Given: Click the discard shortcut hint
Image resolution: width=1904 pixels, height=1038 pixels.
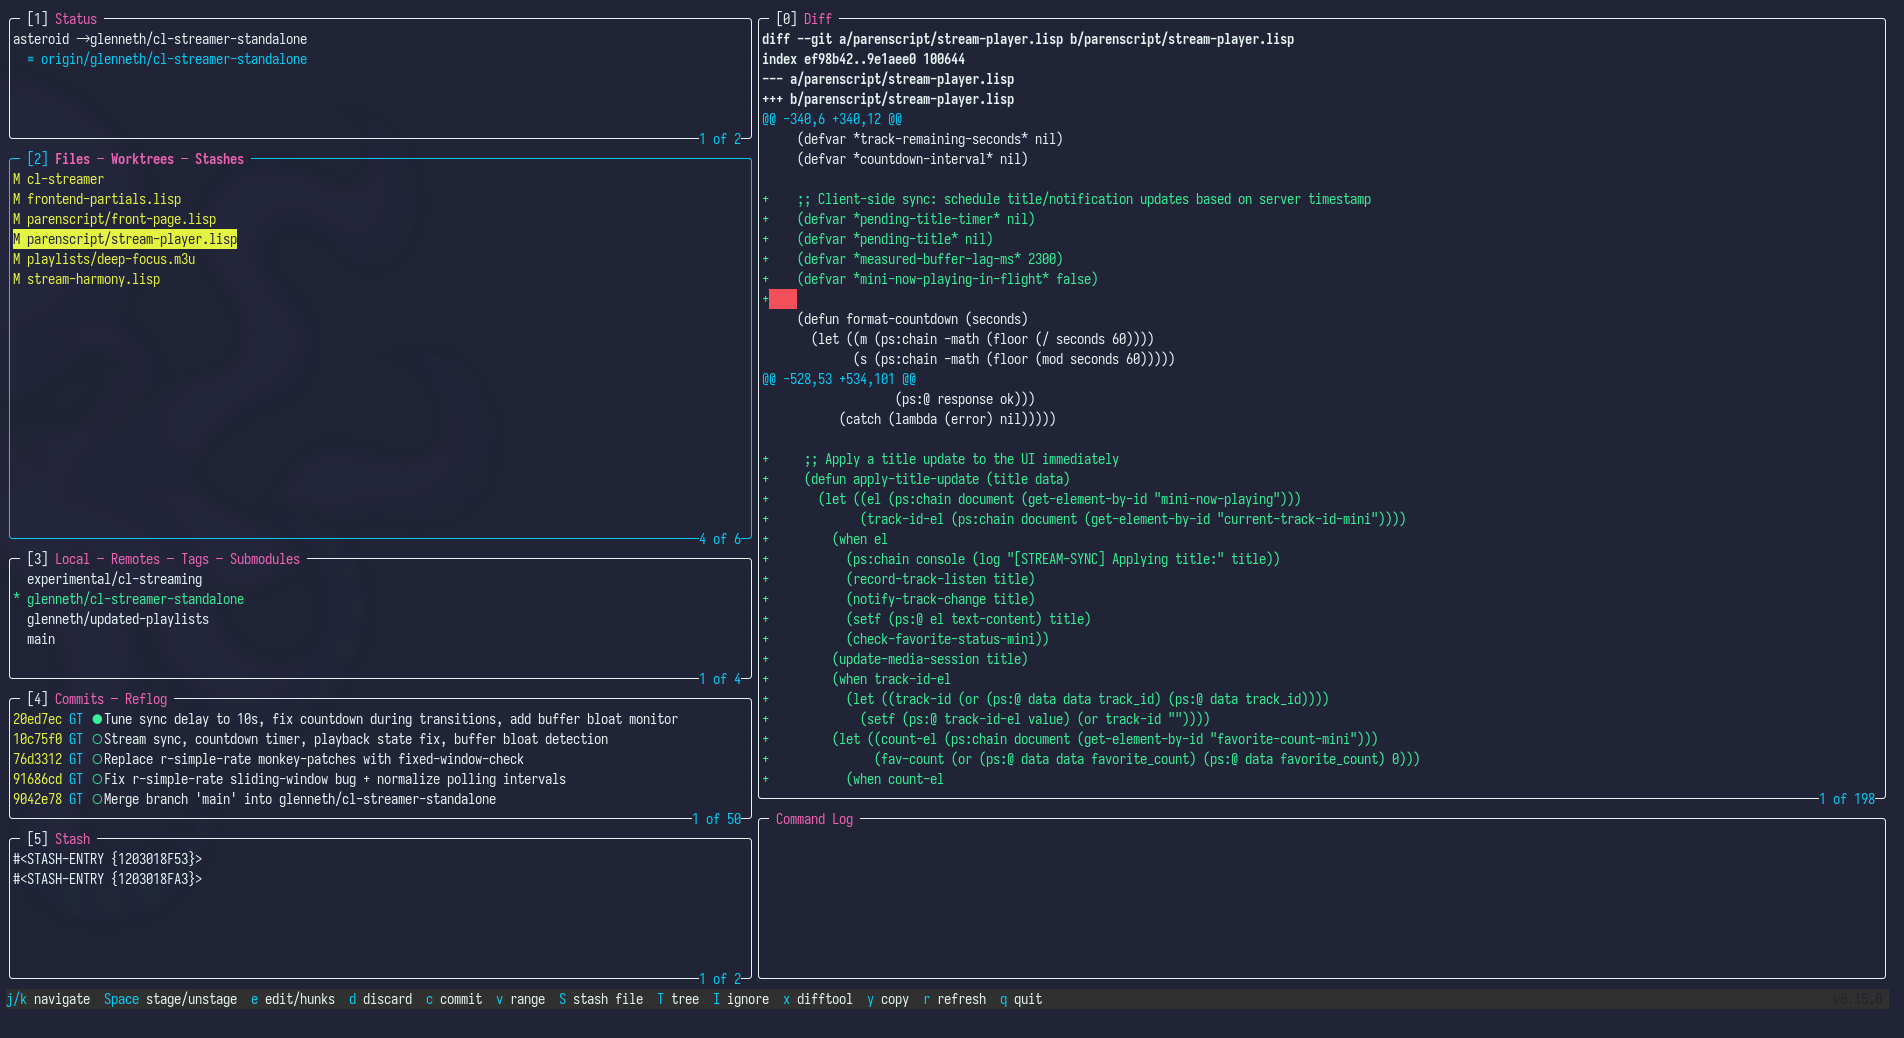Looking at the screenshot, I should pos(380,999).
